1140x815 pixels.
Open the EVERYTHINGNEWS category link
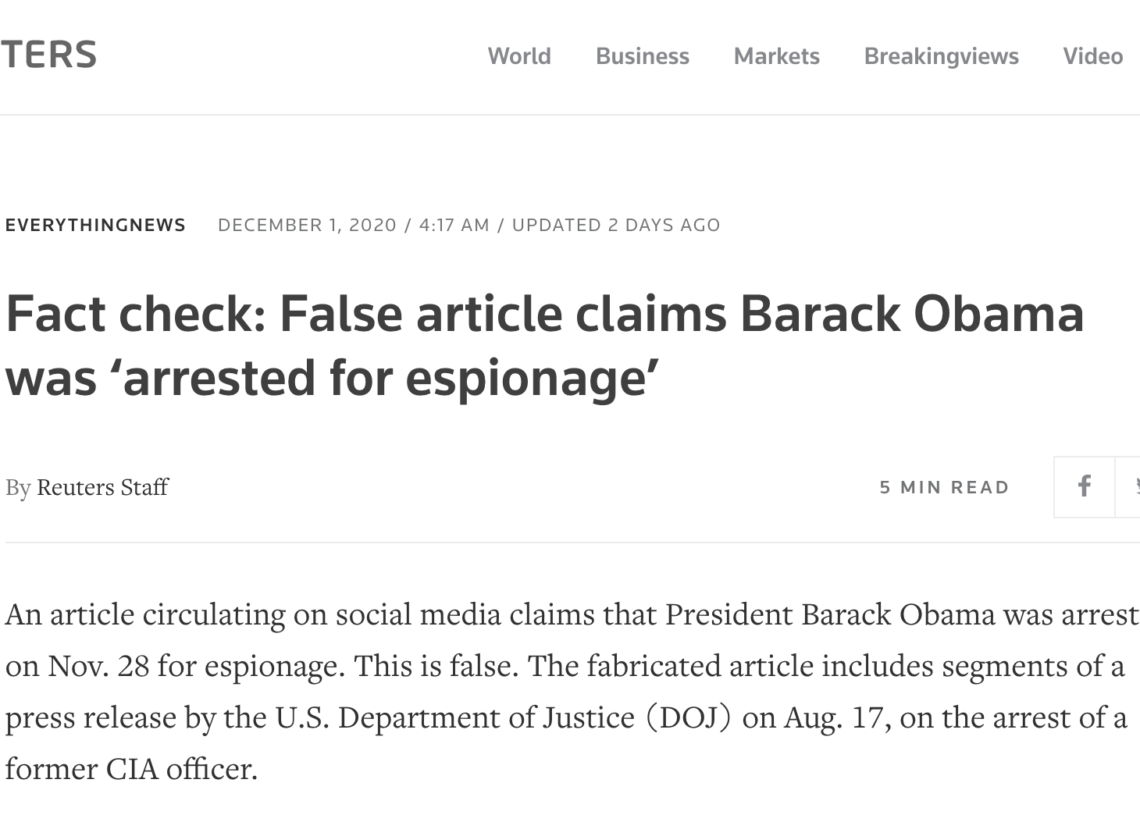click(x=95, y=225)
